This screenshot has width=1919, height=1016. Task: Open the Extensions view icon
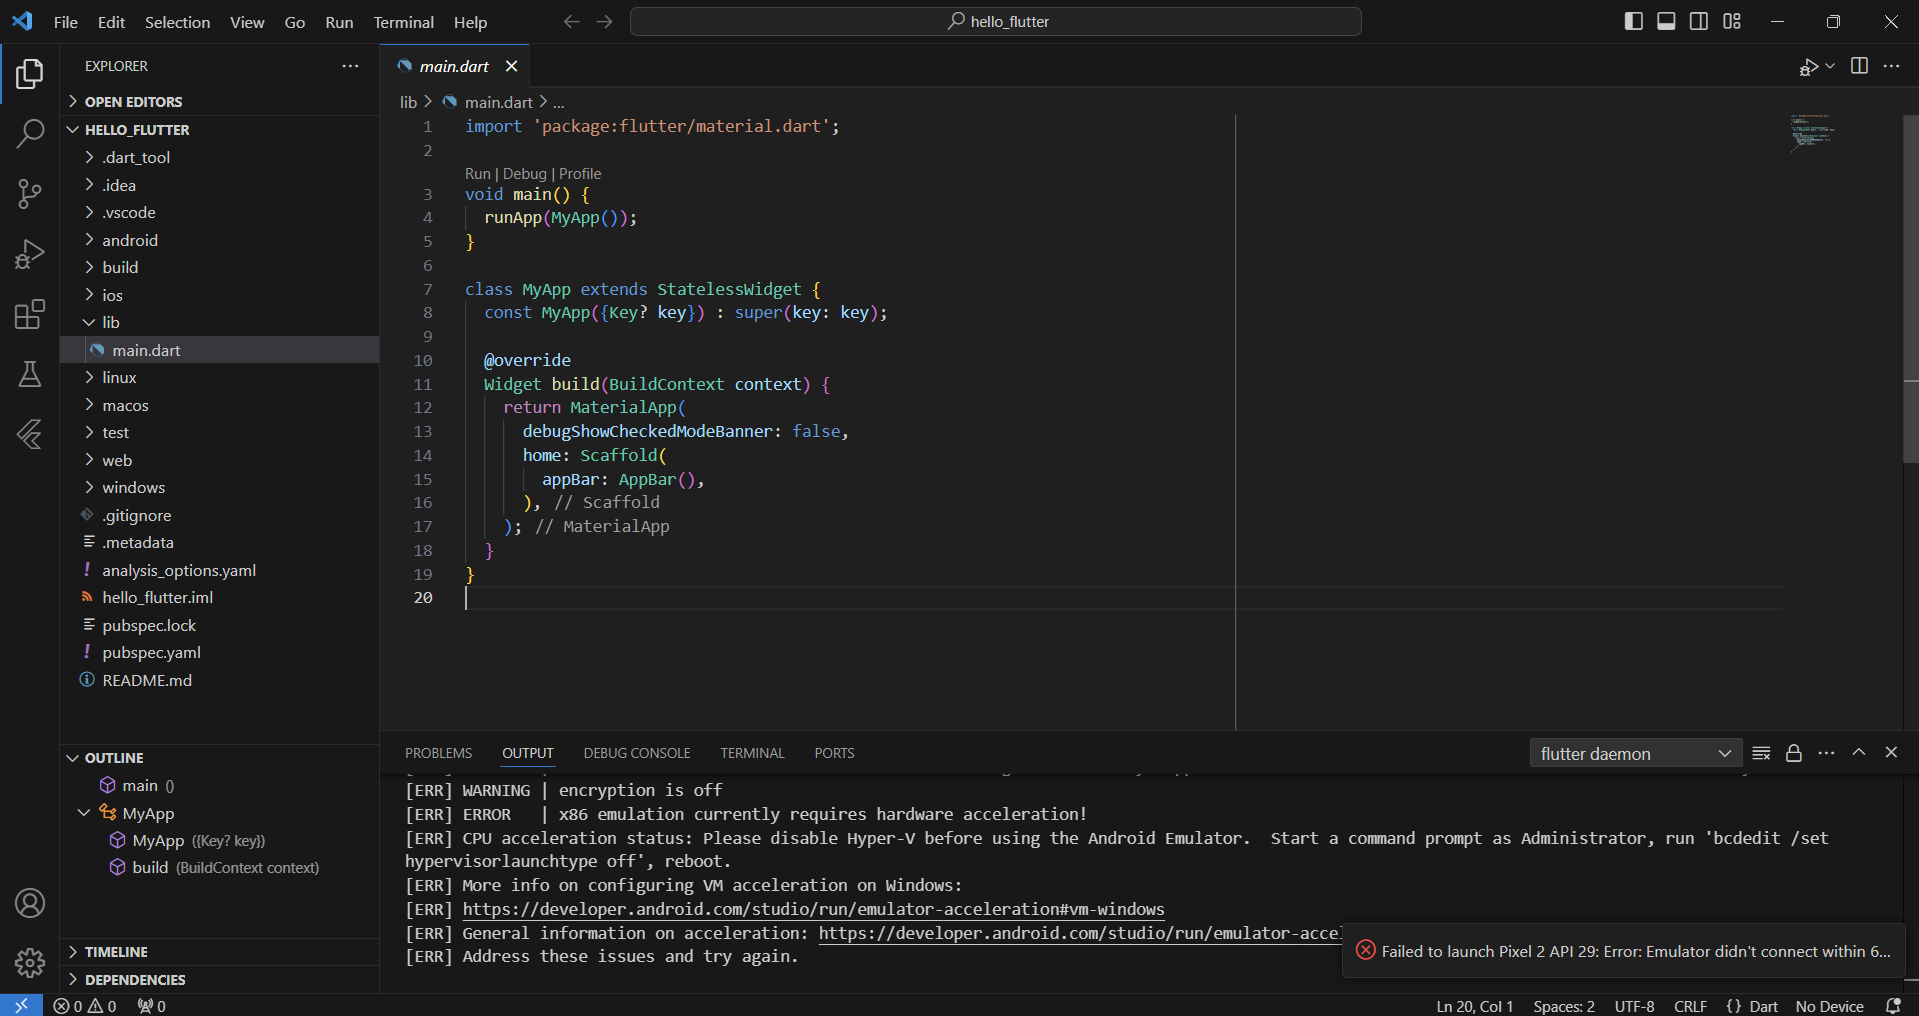point(30,314)
